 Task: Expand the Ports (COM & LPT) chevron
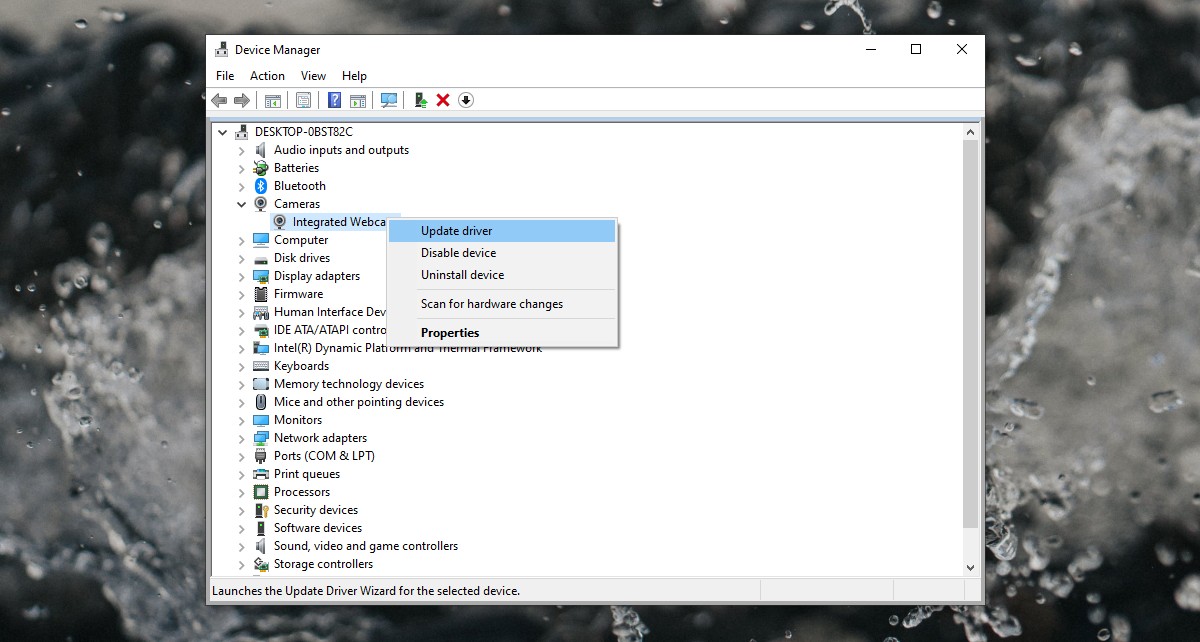click(x=241, y=456)
